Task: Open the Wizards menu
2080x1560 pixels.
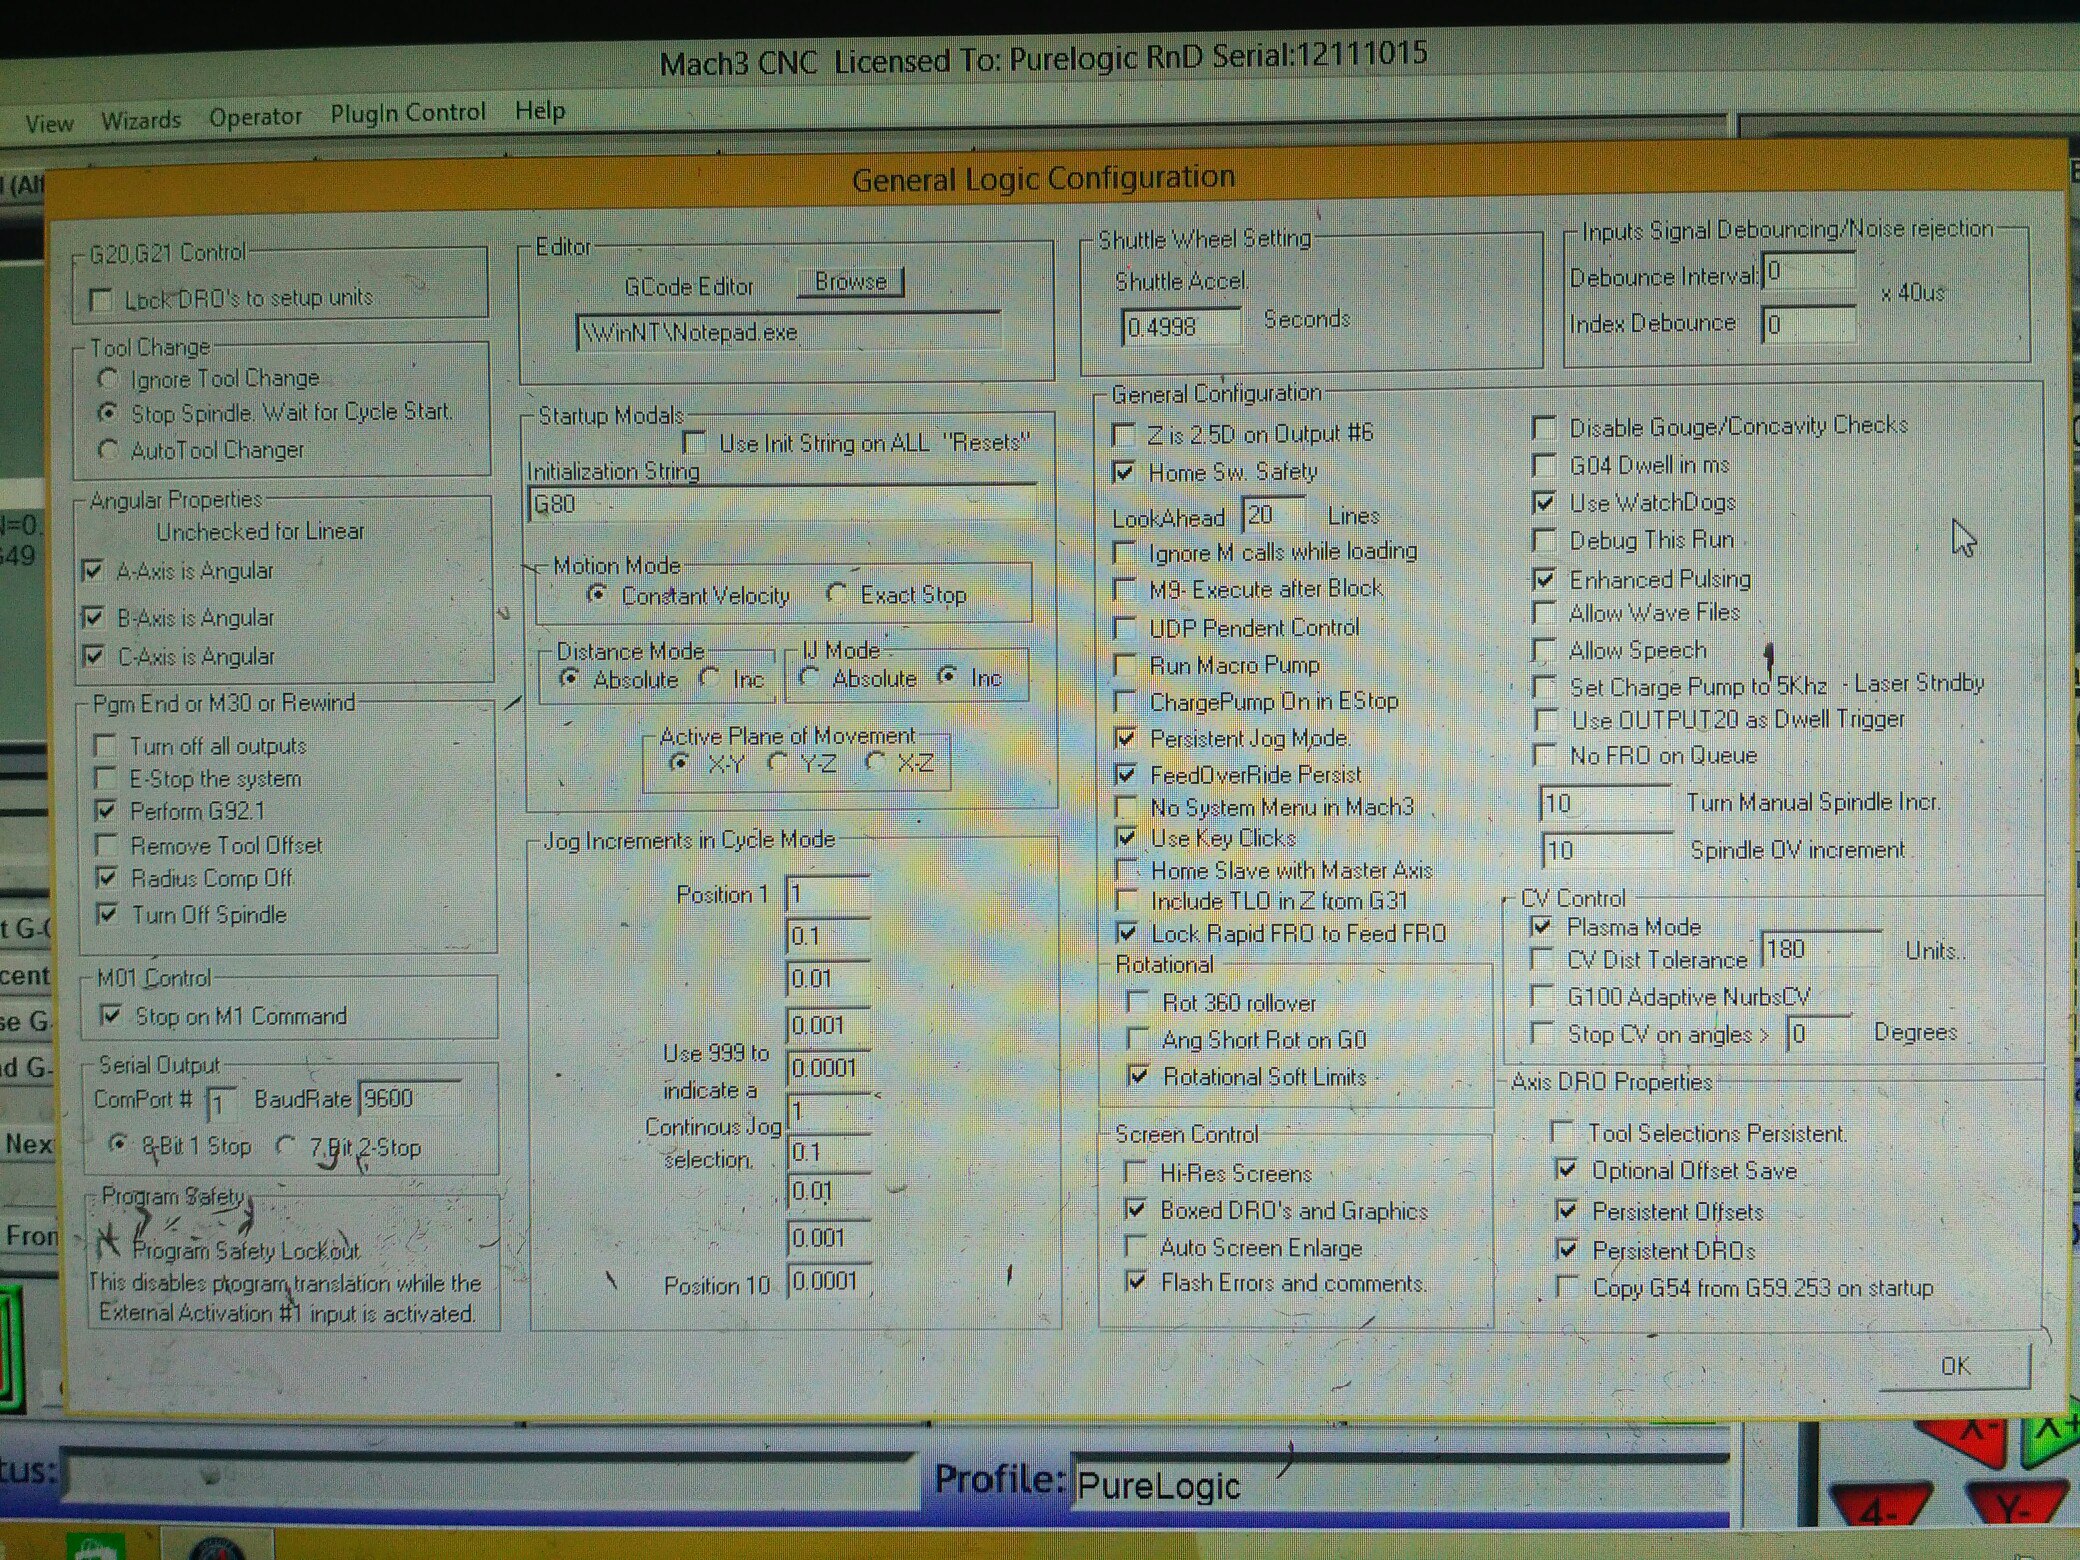Action: coord(141,121)
